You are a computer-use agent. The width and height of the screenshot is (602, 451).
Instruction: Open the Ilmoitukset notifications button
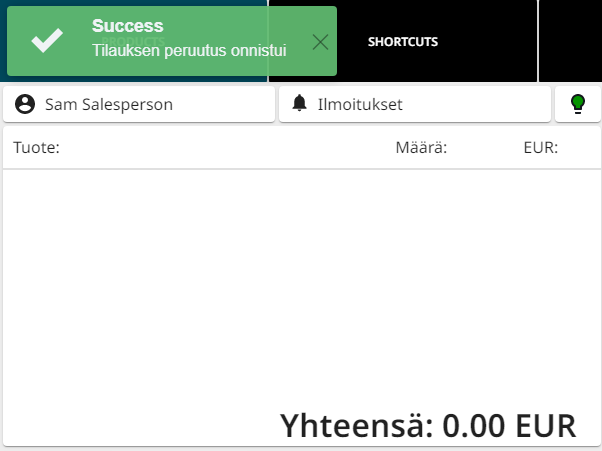(x=415, y=104)
